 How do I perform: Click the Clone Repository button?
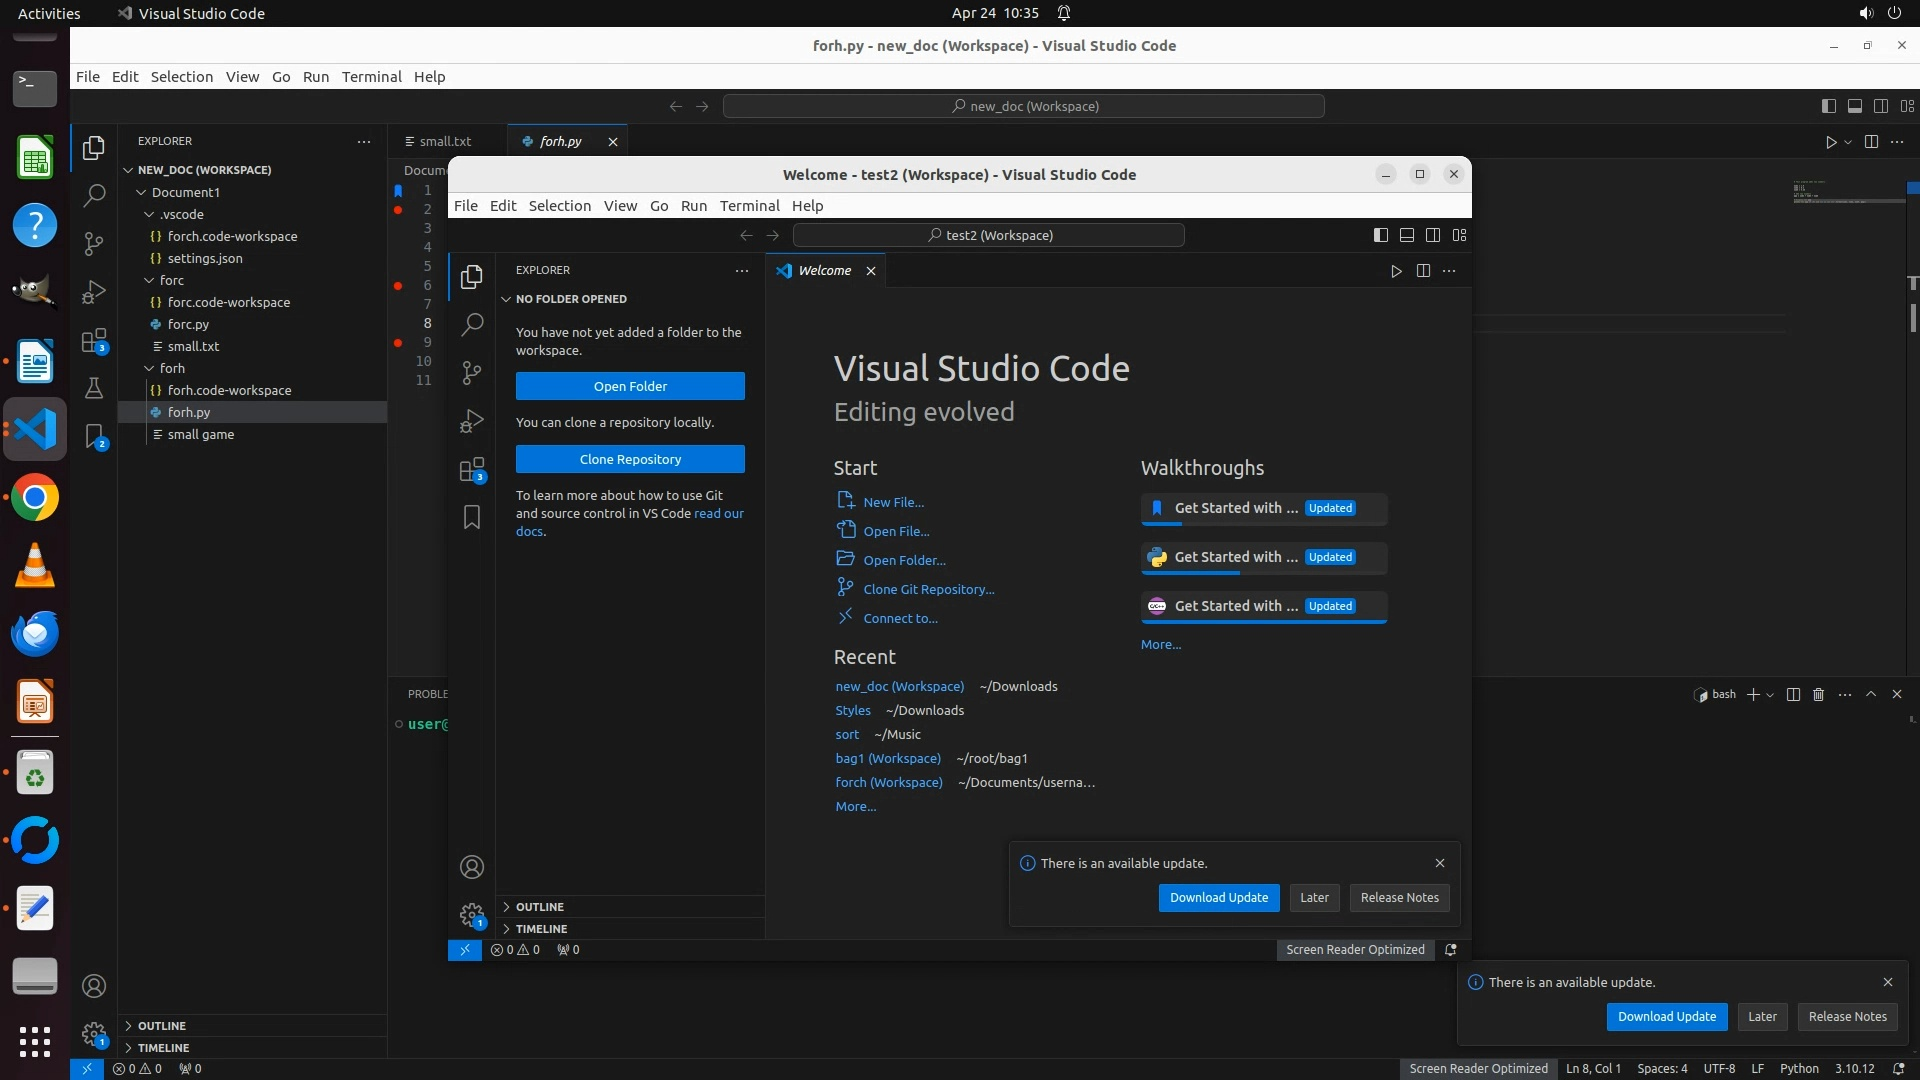[x=630, y=459]
